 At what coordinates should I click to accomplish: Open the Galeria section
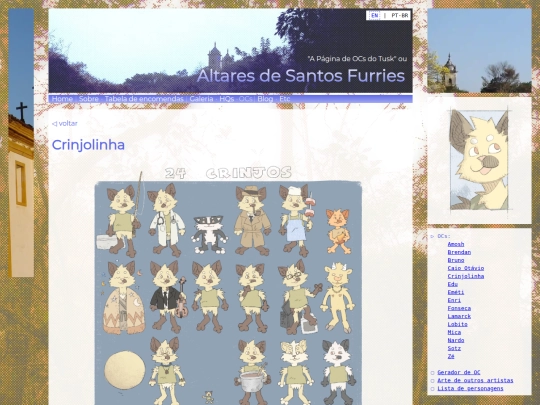tap(201, 99)
